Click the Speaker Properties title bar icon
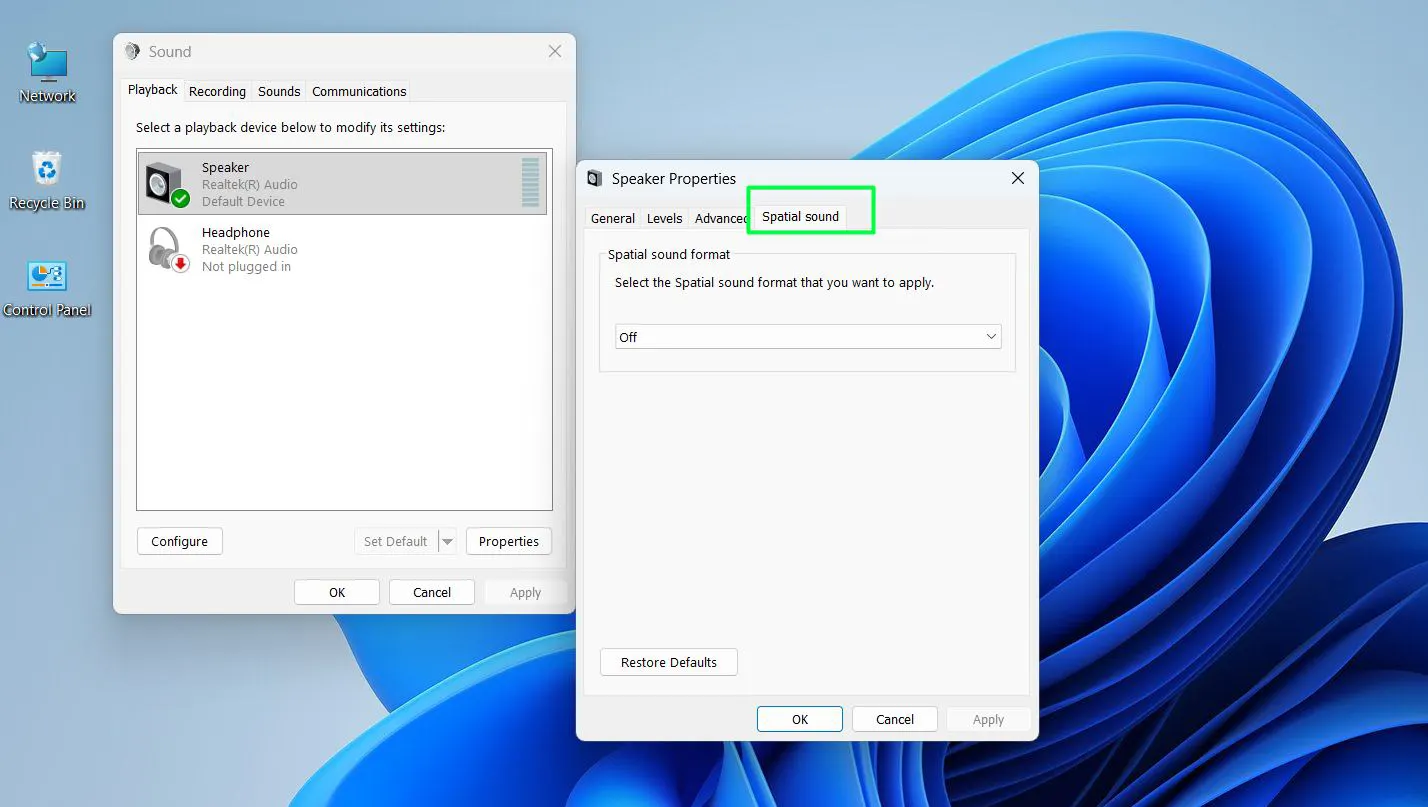The width and height of the screenshot is (1428, 807). click(x=595, y=179)
